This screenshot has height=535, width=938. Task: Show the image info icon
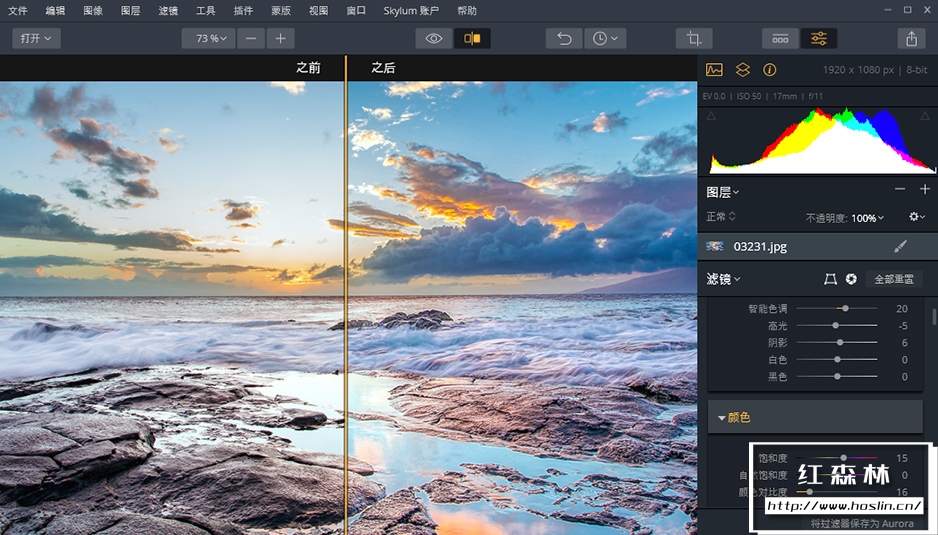(770, 70)
